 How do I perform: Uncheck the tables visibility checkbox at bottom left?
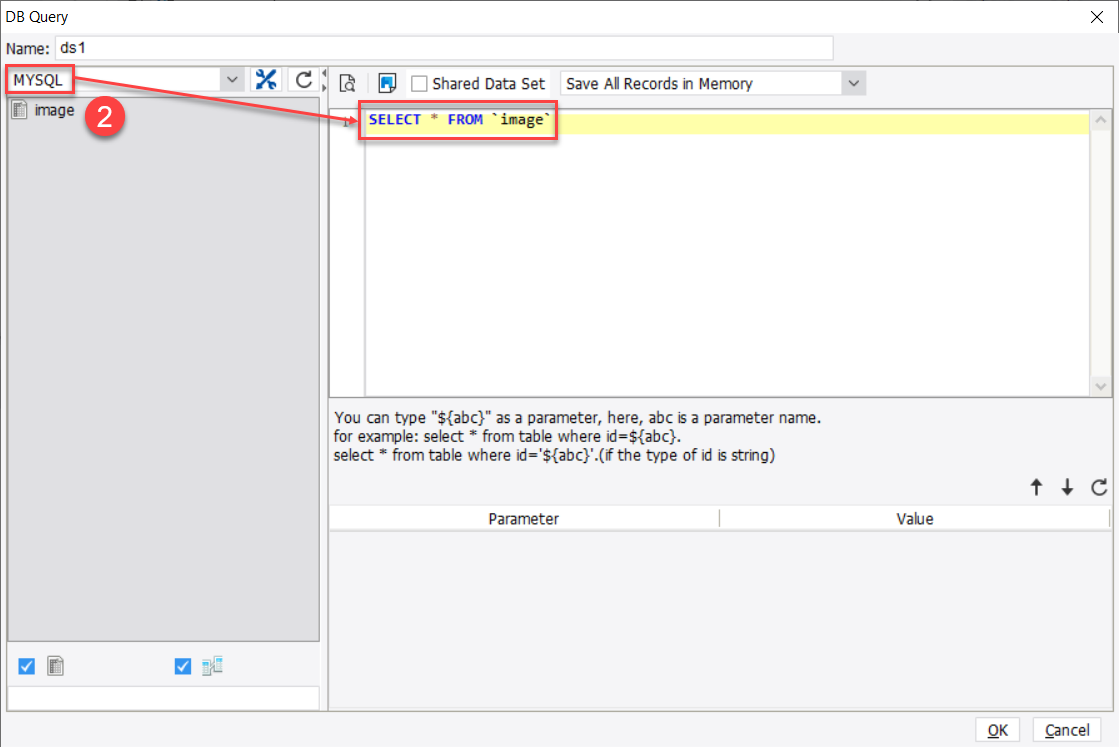tap(25, 665)
